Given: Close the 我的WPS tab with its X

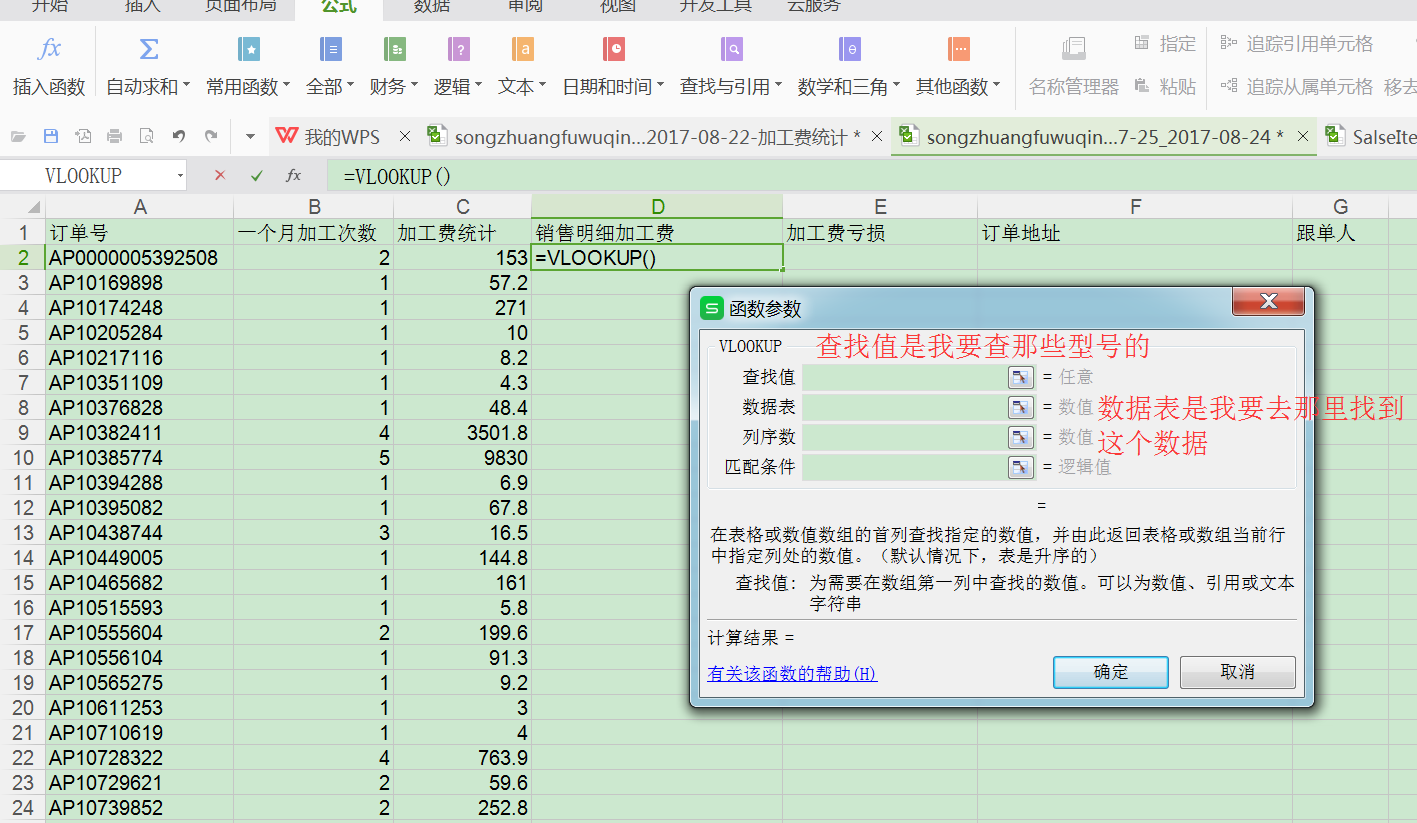Looking at the screenshot, I should tap(404, 136).
